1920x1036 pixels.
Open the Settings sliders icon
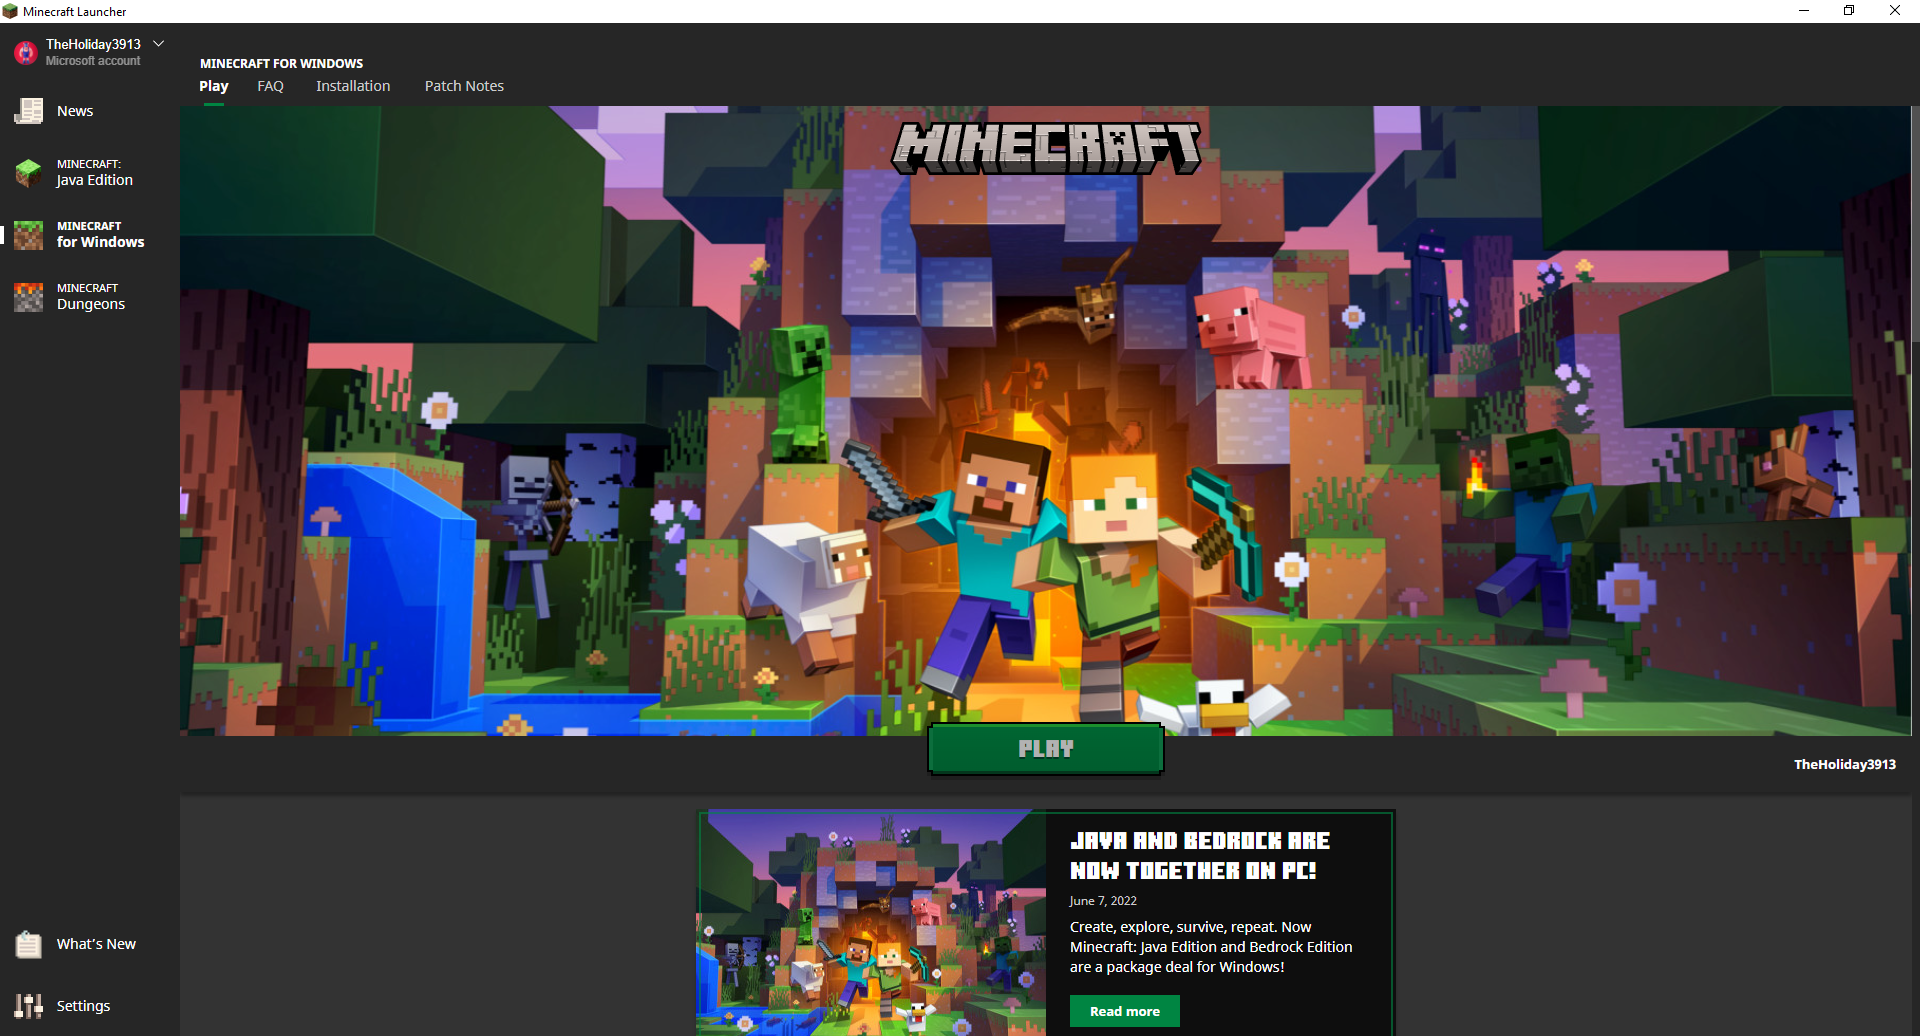(x=29, y=1006)
